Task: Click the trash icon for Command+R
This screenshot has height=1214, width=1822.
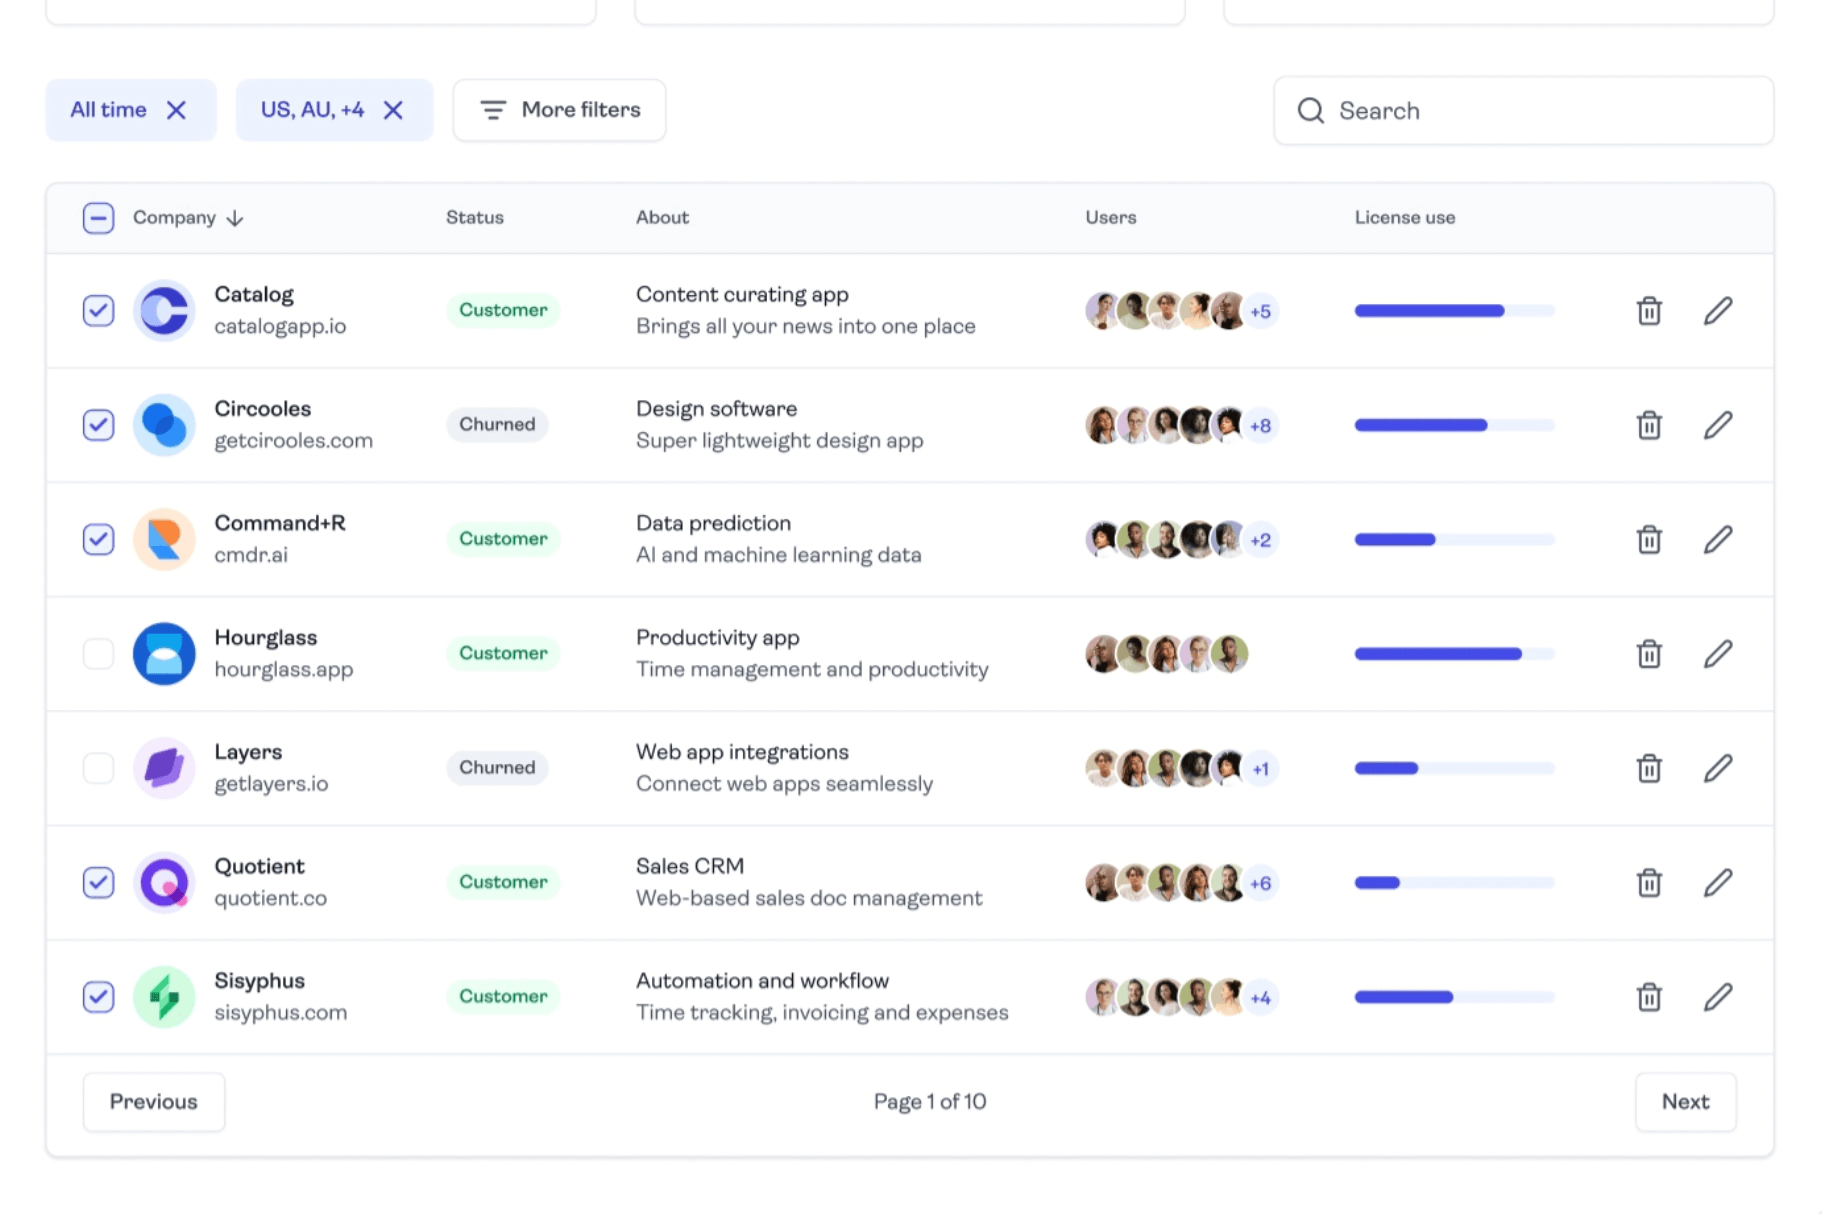Action: tap(1649, 540)
